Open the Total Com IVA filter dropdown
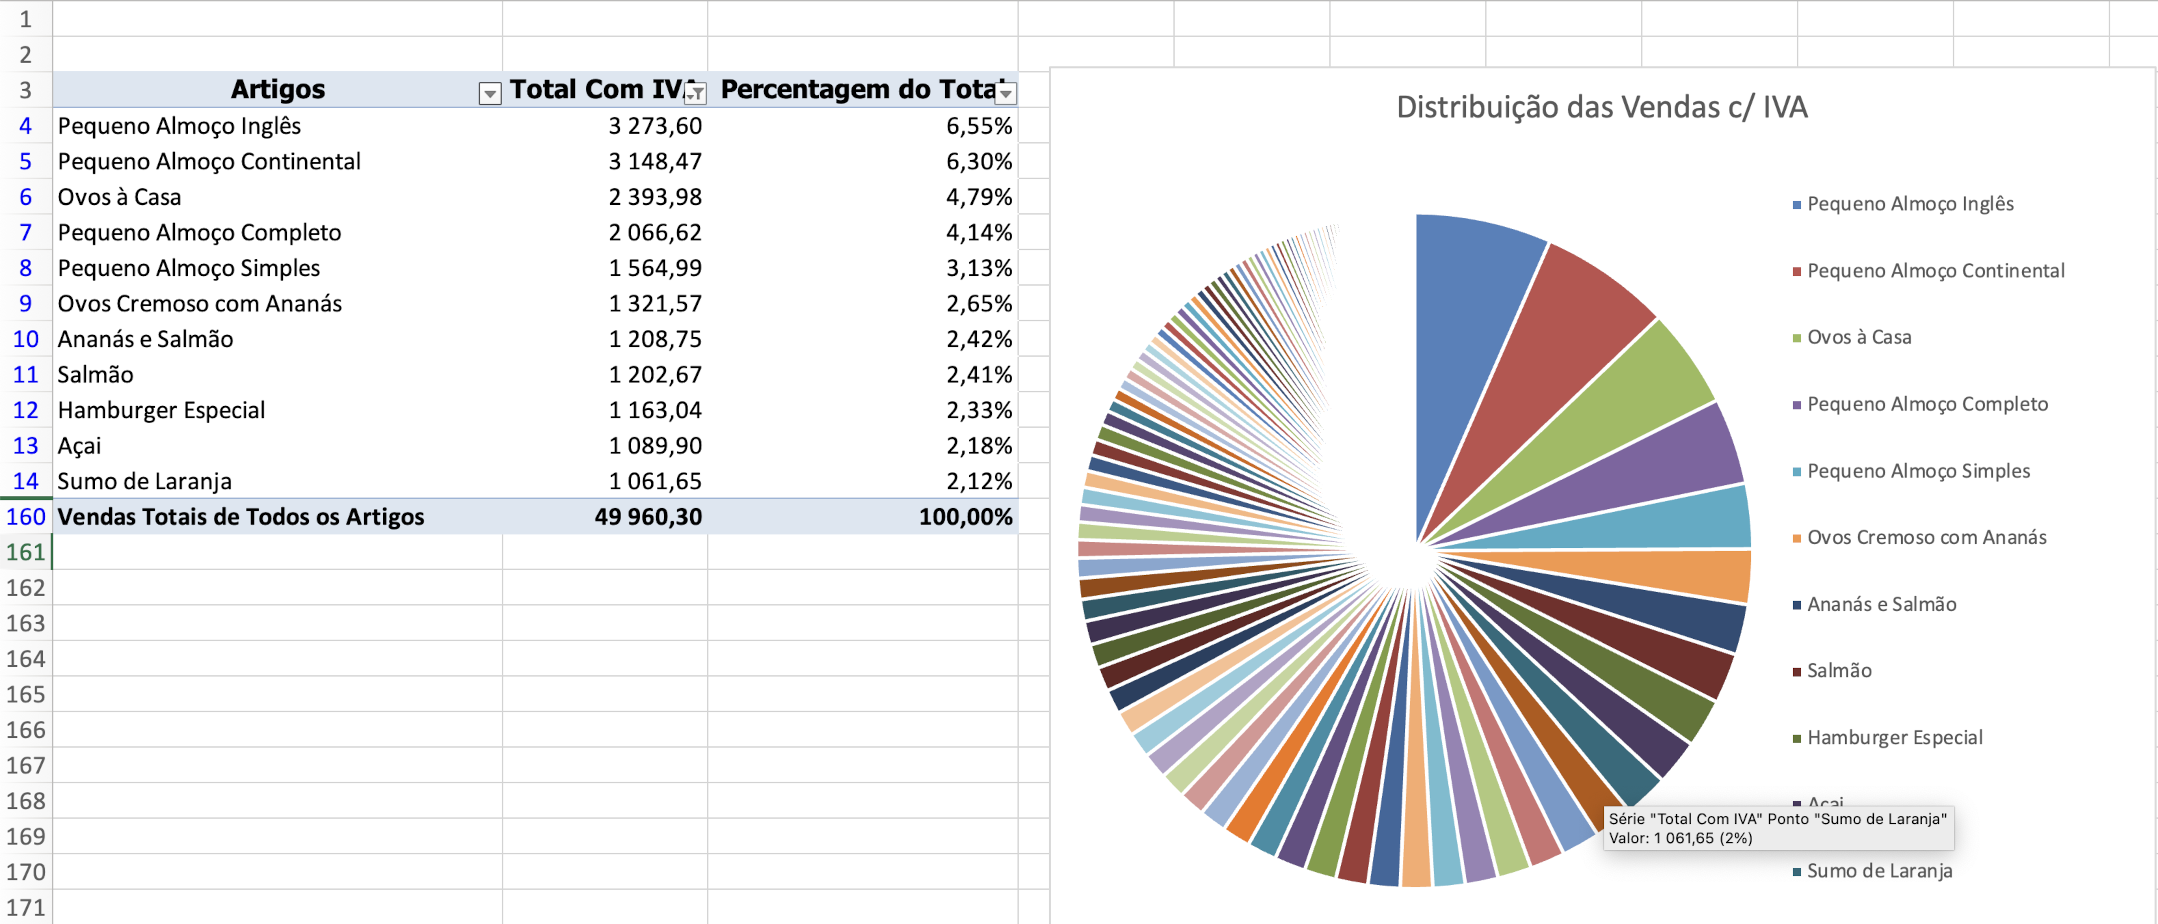Viewport: 2158px width, 924px height. coord(696,94)
